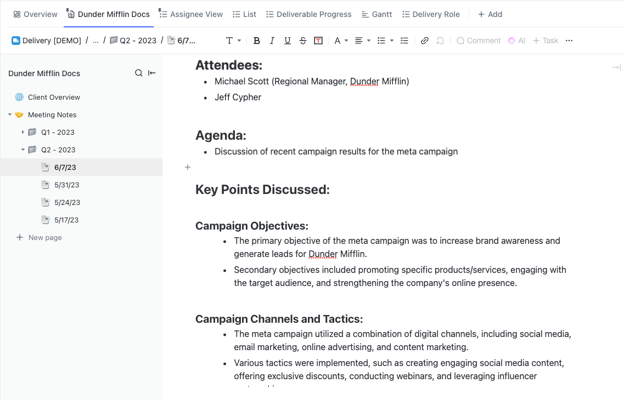624x400 pixels.
Task: Apply underline formatting
Action: coord(287,41)
